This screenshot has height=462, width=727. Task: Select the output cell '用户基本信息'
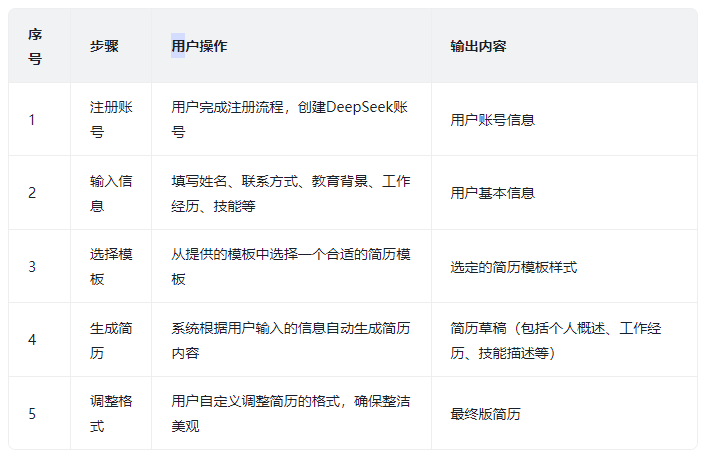[564, 193]
